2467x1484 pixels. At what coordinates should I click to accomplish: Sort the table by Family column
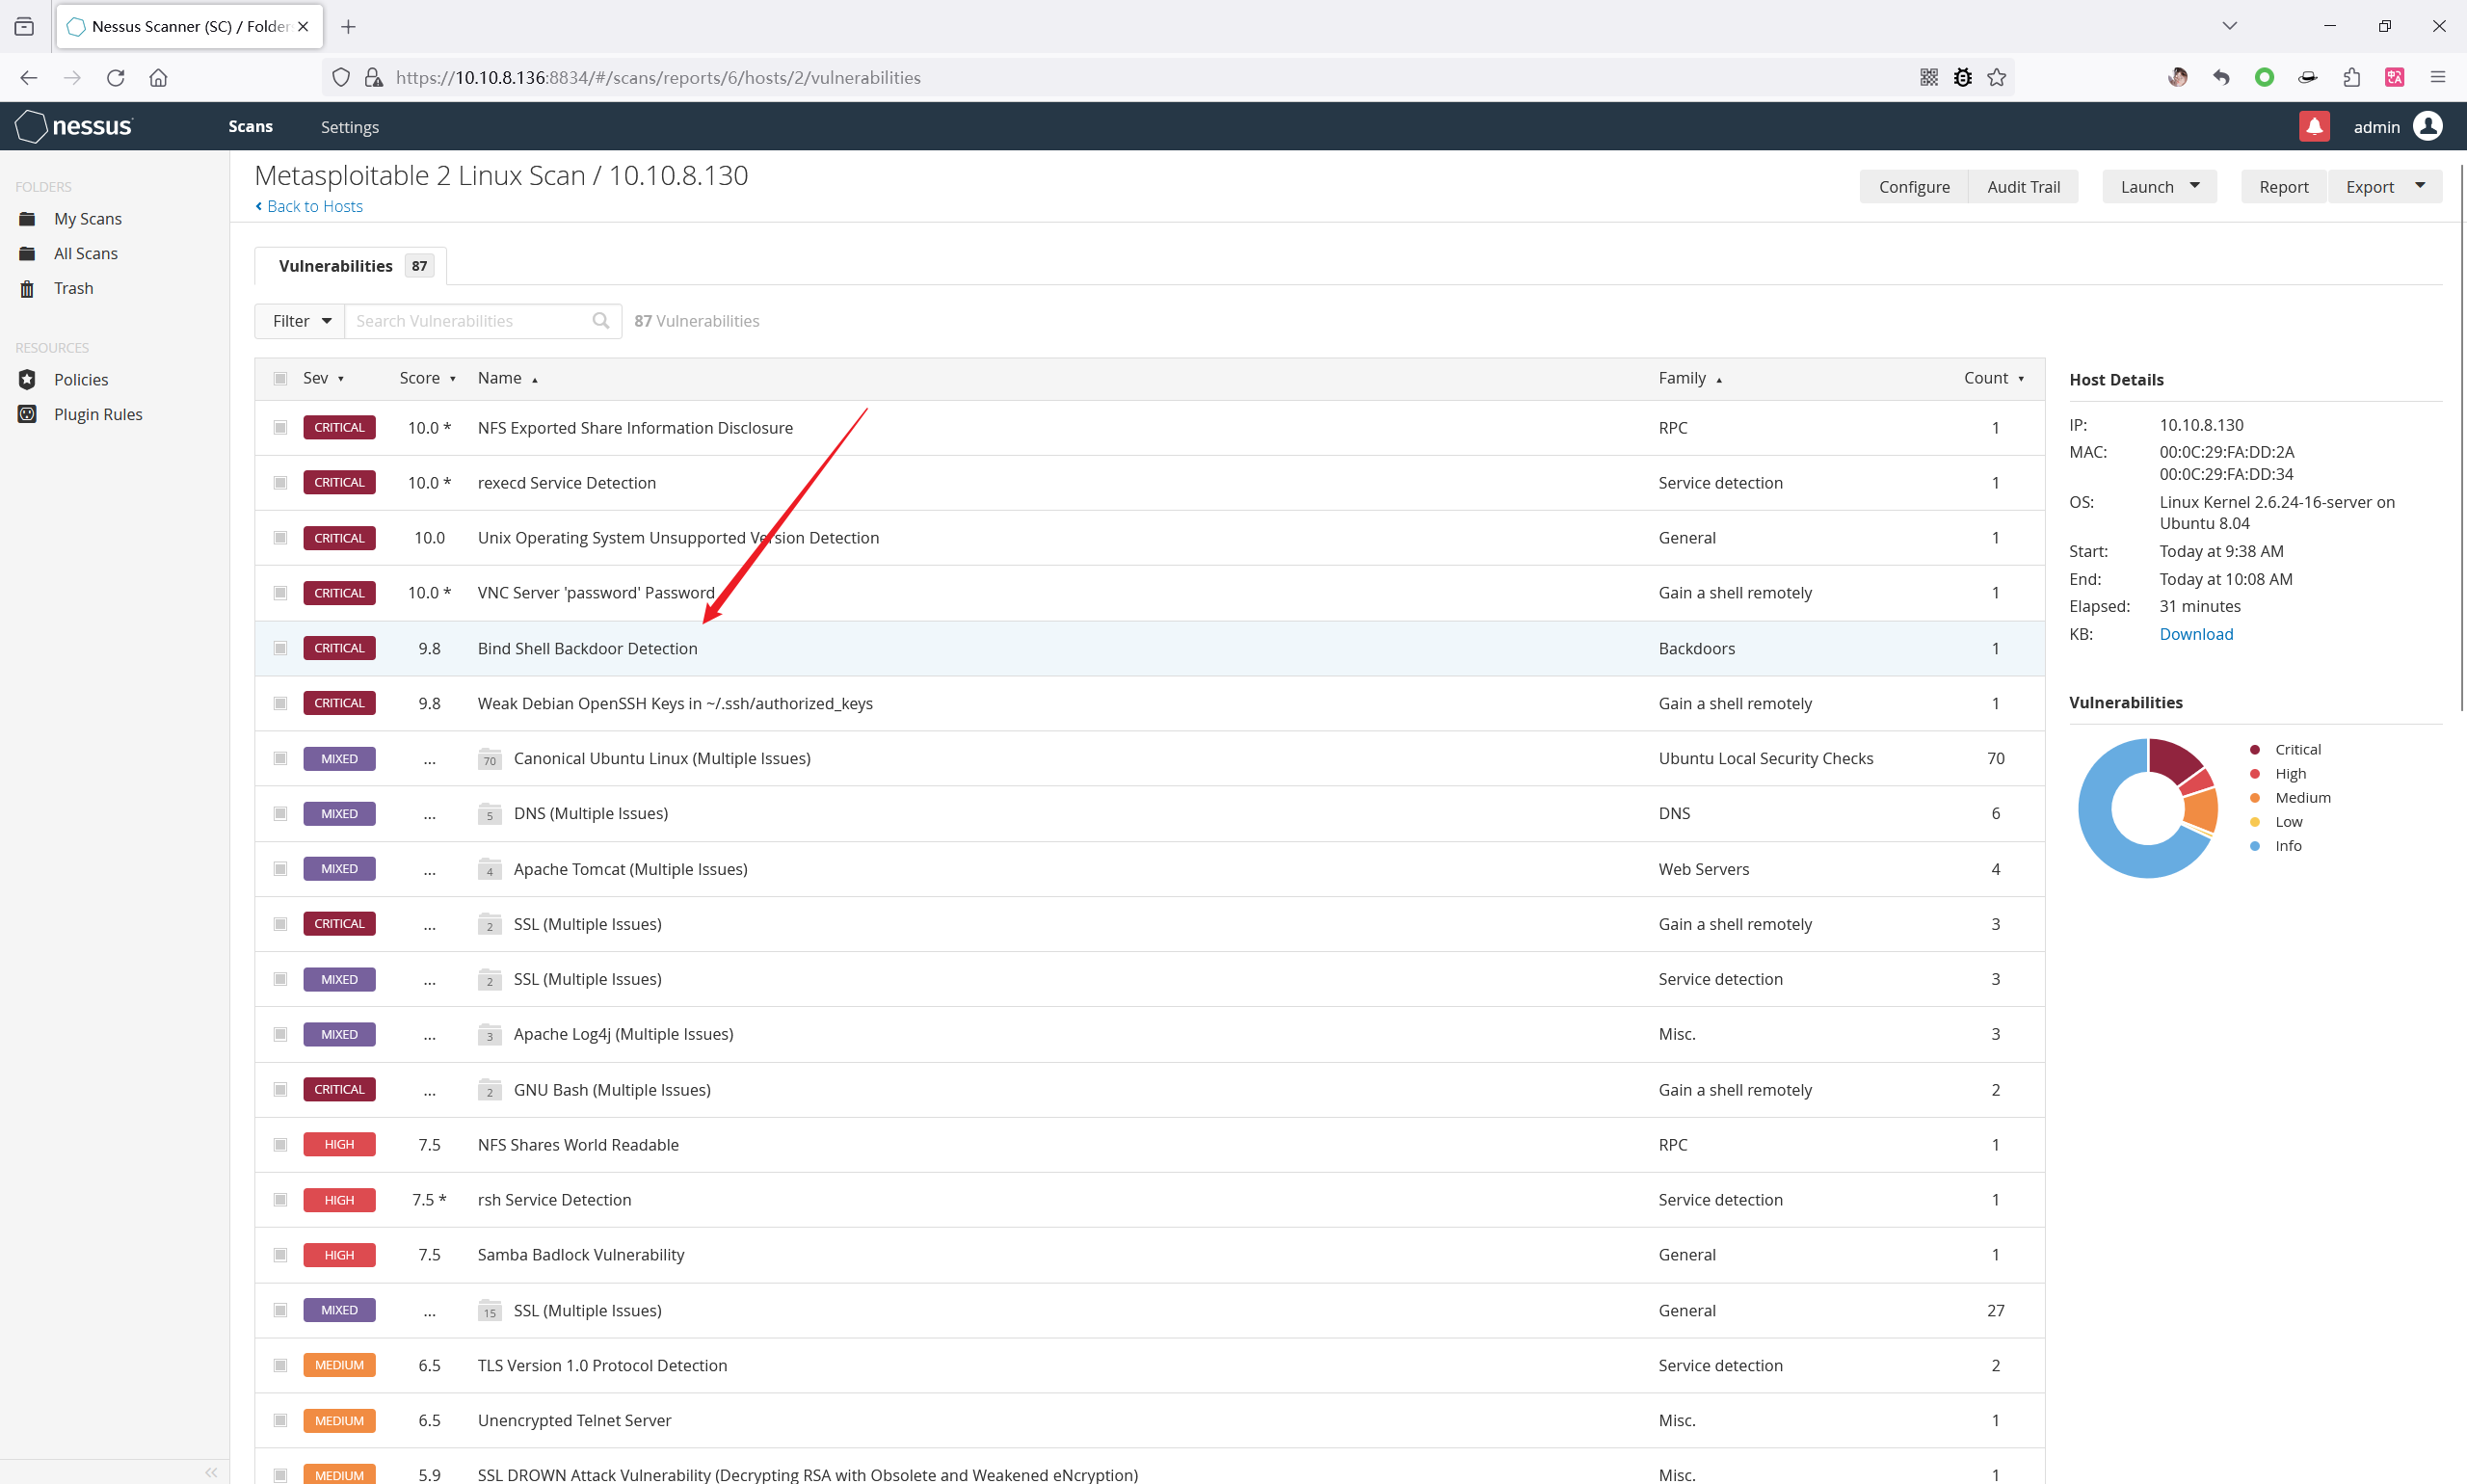[x=1689, y=378]
